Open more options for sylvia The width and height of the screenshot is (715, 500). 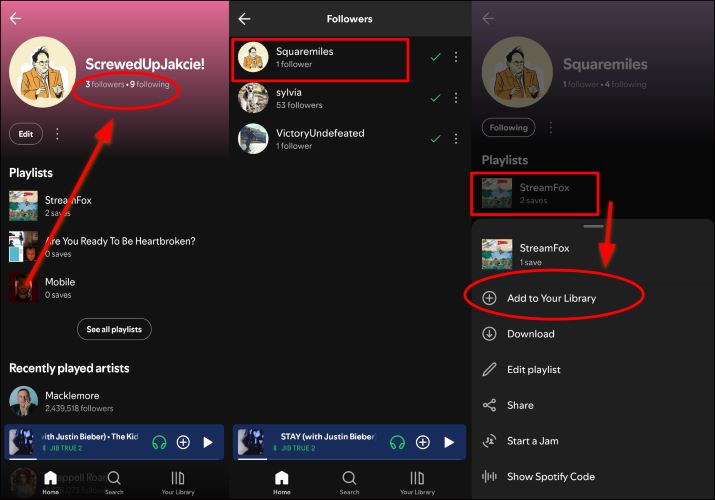pyautogui.click(x=456, y=98)
